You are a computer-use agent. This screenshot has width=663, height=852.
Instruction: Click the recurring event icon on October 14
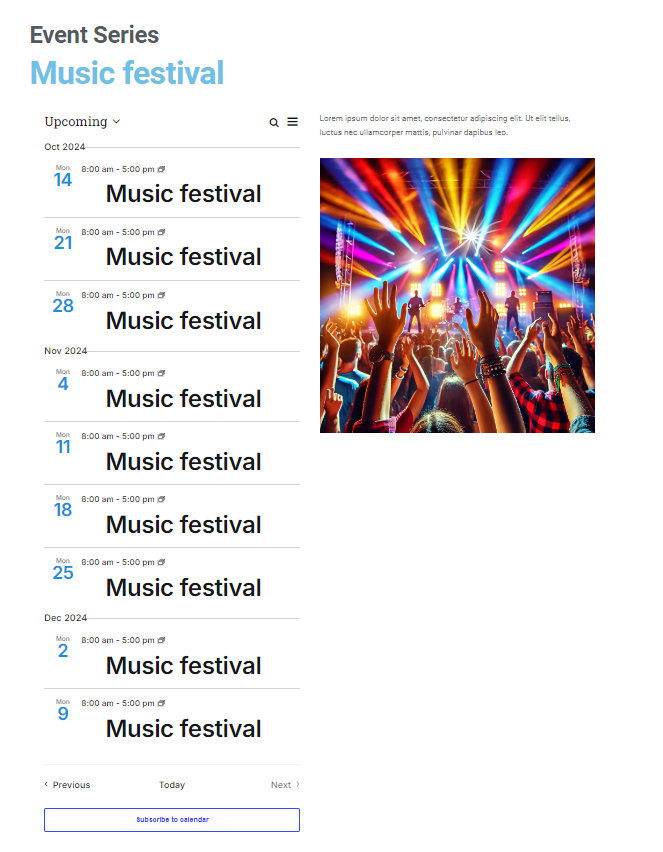163,169
